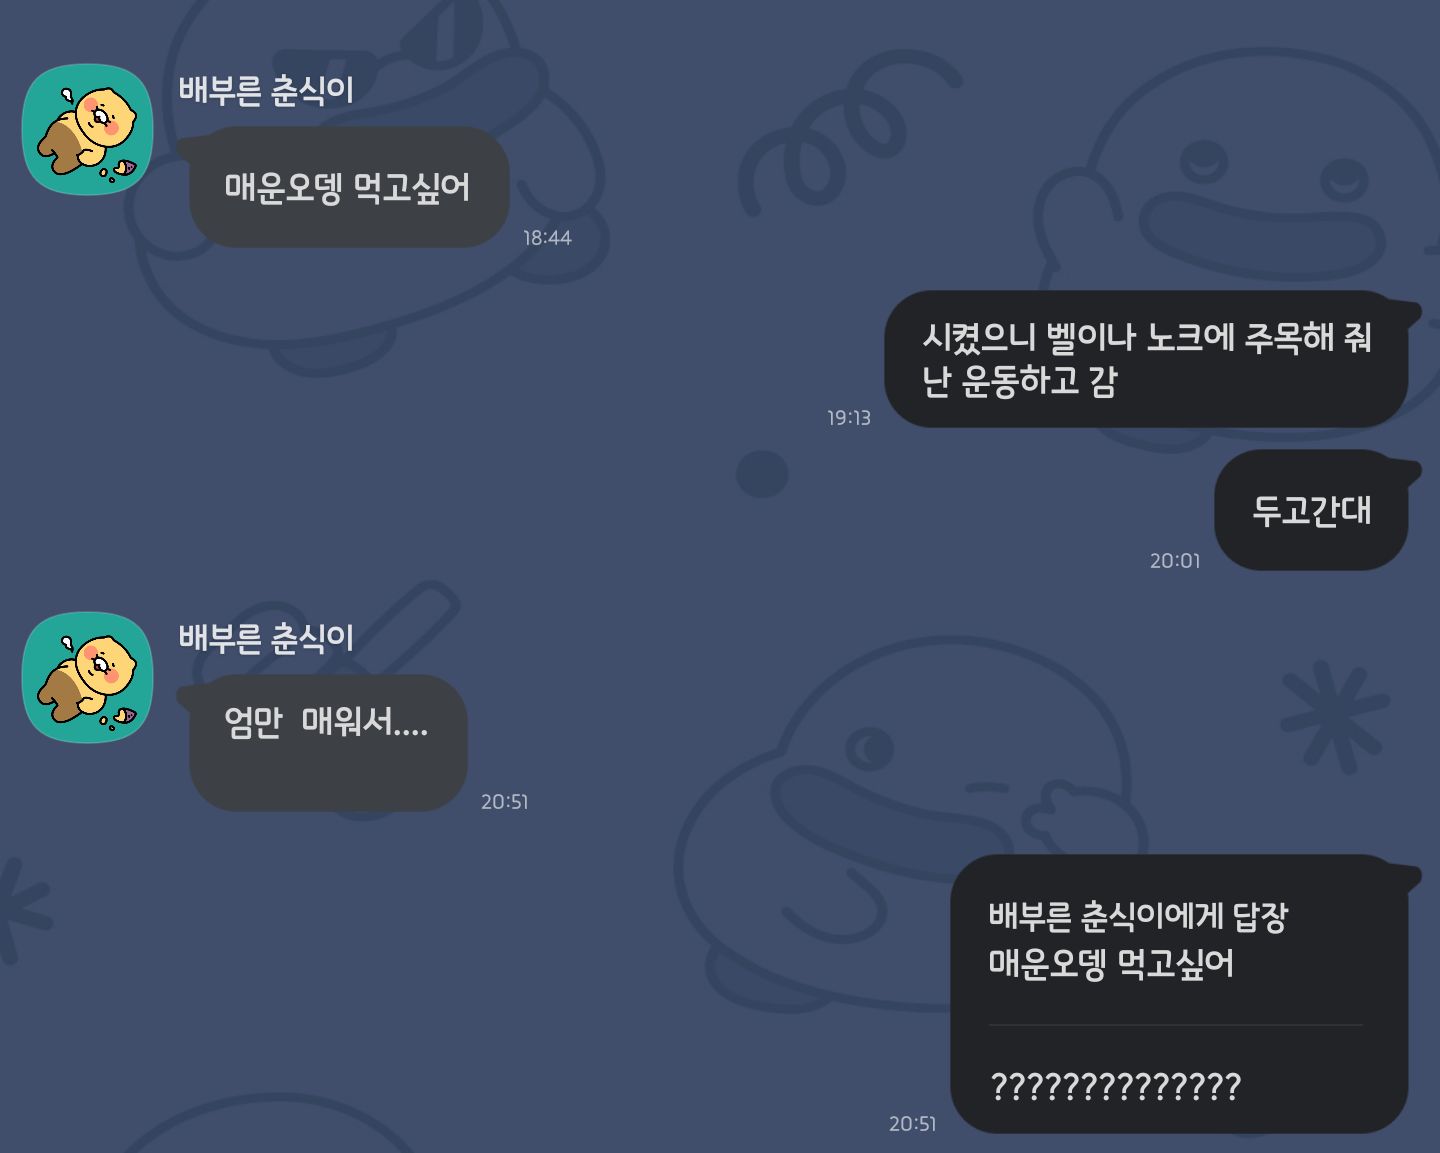Jump to original via '배부른 춘식이에게 답장' header
Screen dimensions: 1440x1153
click(x=1138, y=916)
